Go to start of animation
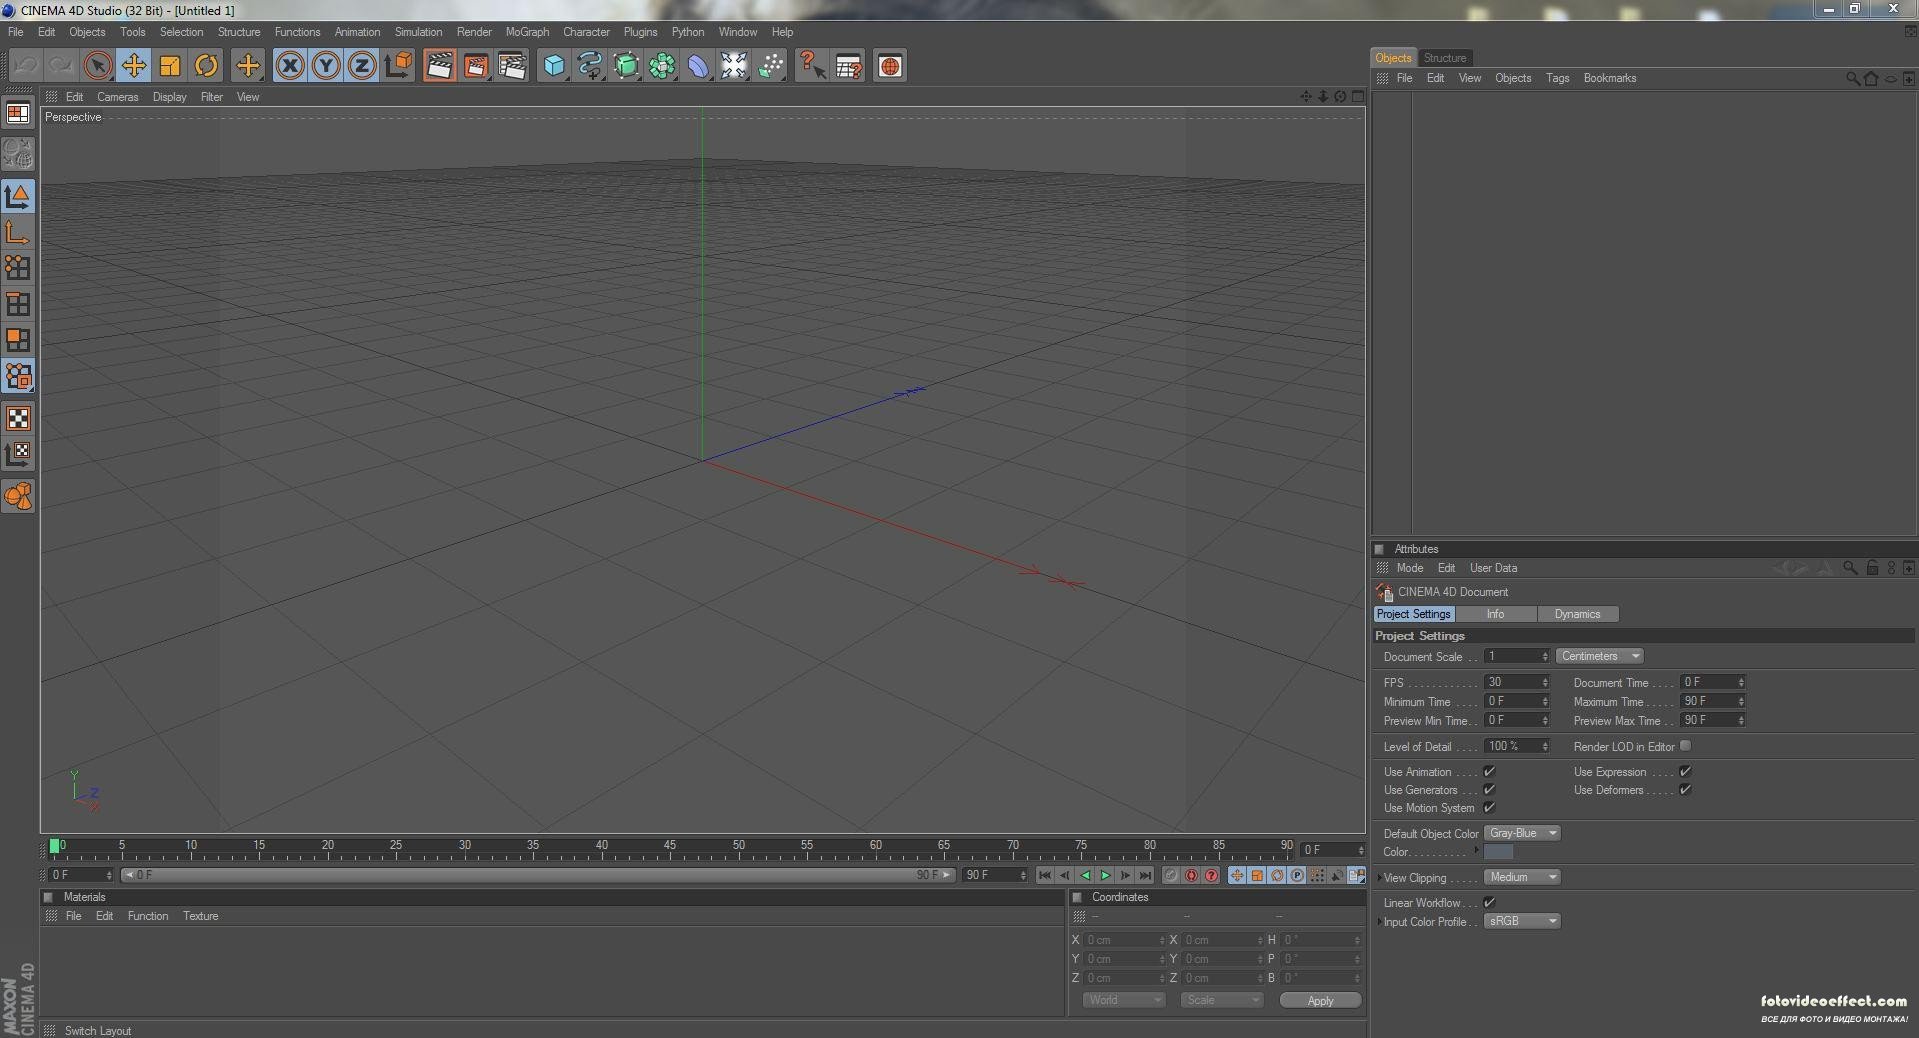Image resolution: width=1919 pixels, height=1038 pixels. tap(1045, 876)
